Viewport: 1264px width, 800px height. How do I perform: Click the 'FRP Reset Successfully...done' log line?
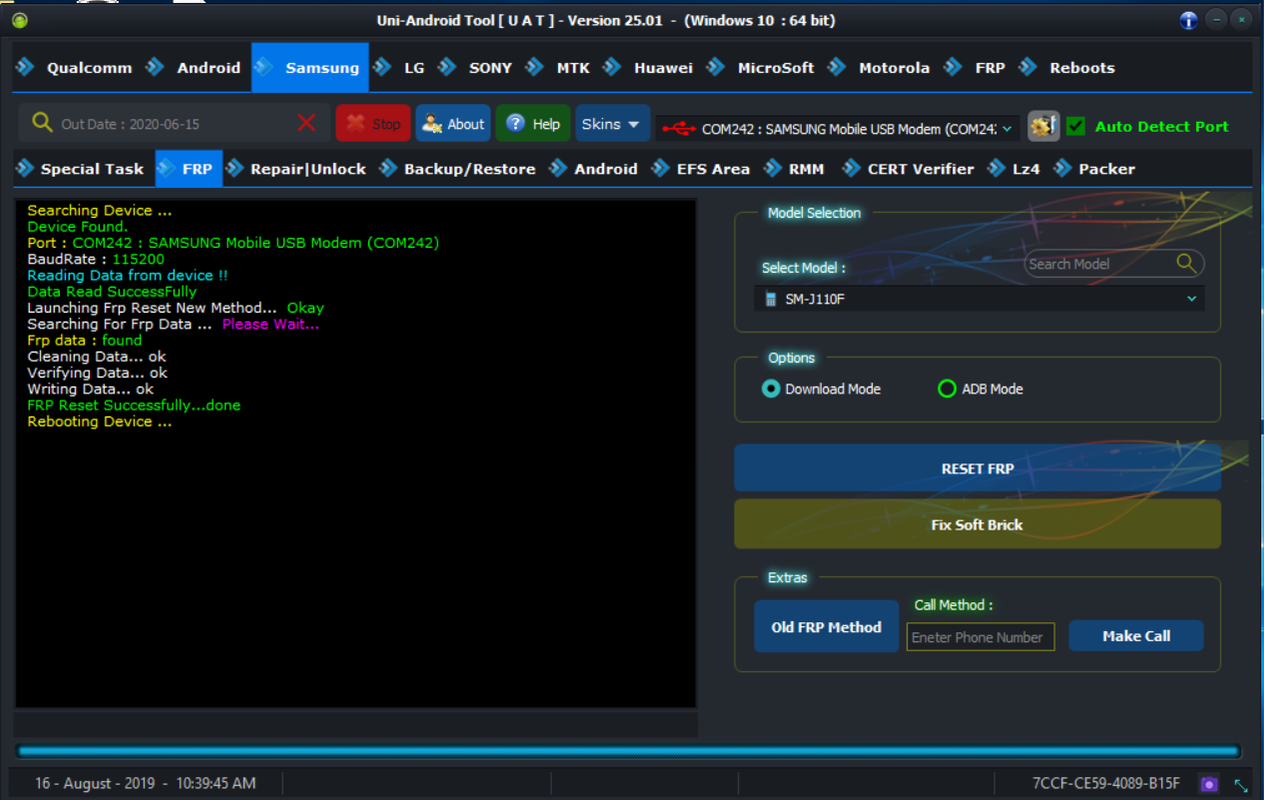tap(134, 405)
